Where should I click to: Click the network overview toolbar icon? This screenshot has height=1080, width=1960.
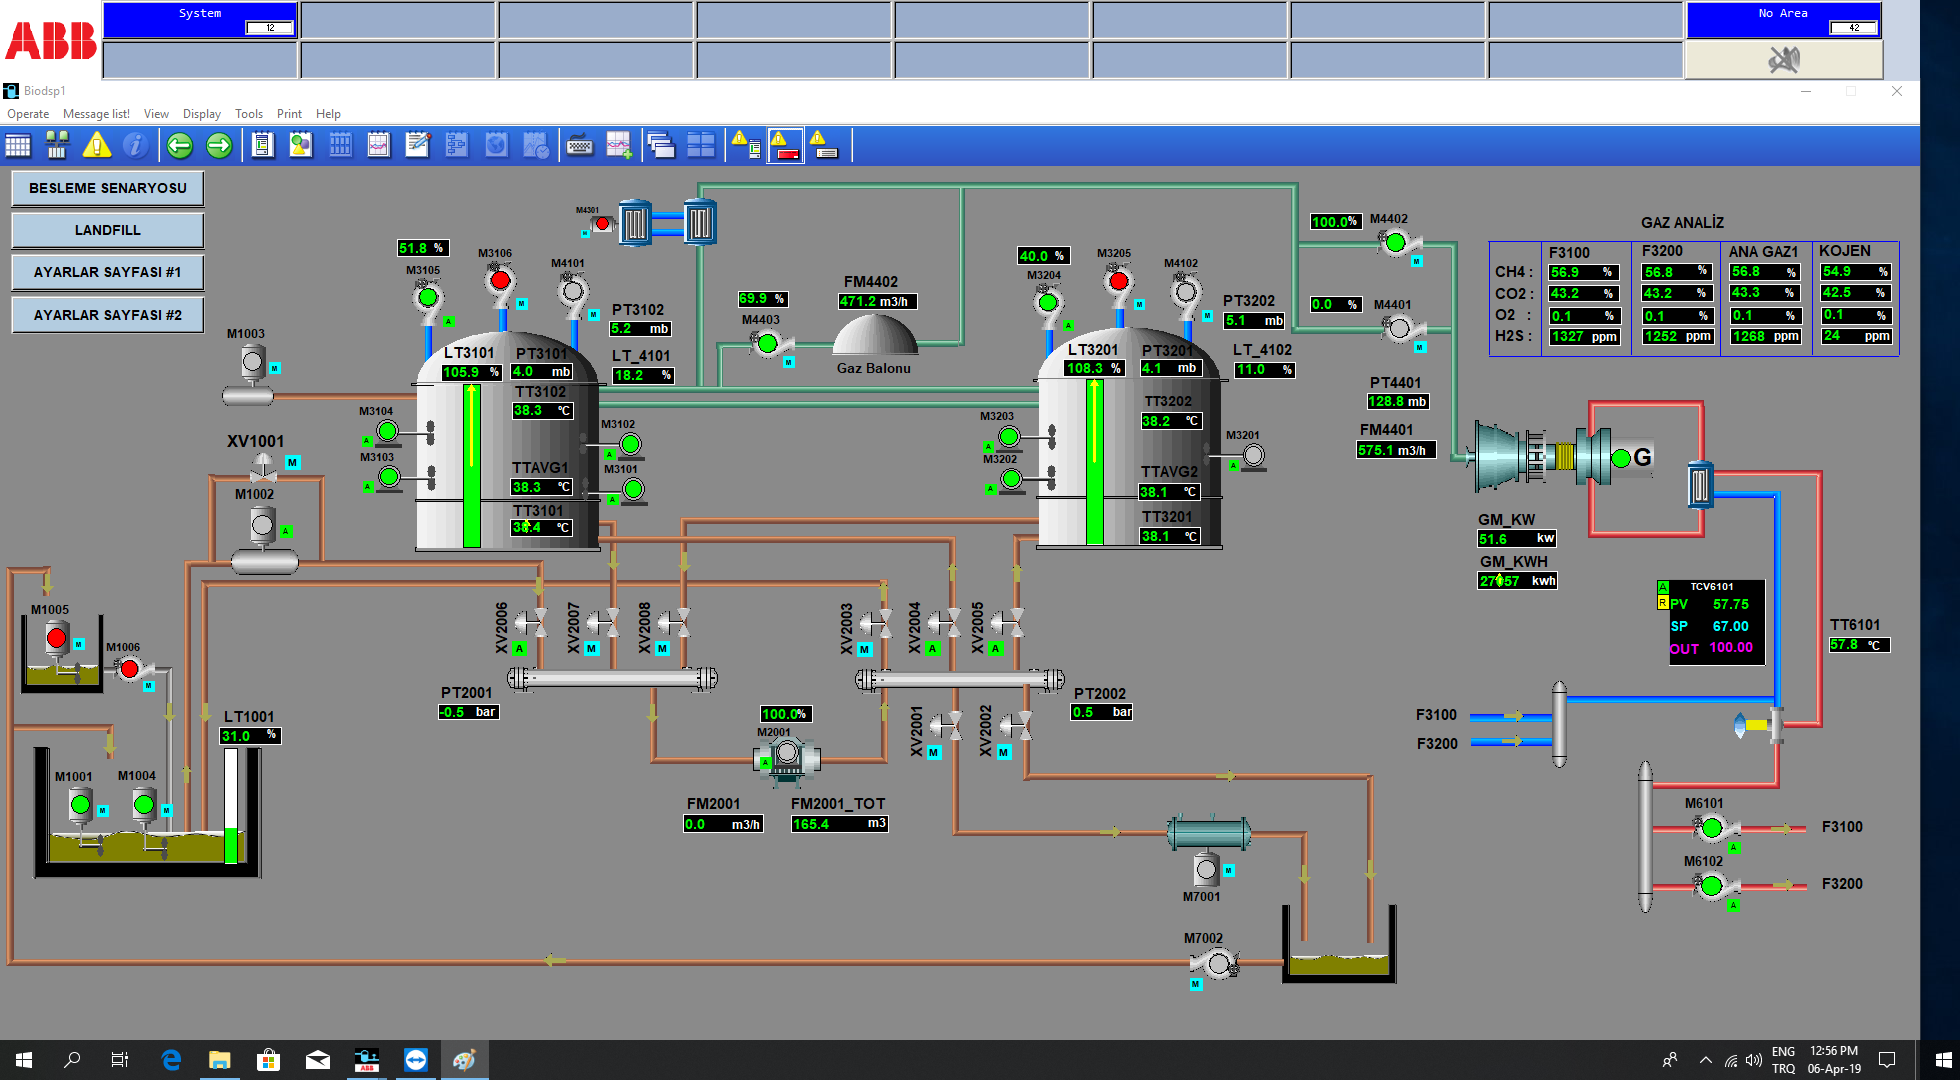[x=57, y=146]
